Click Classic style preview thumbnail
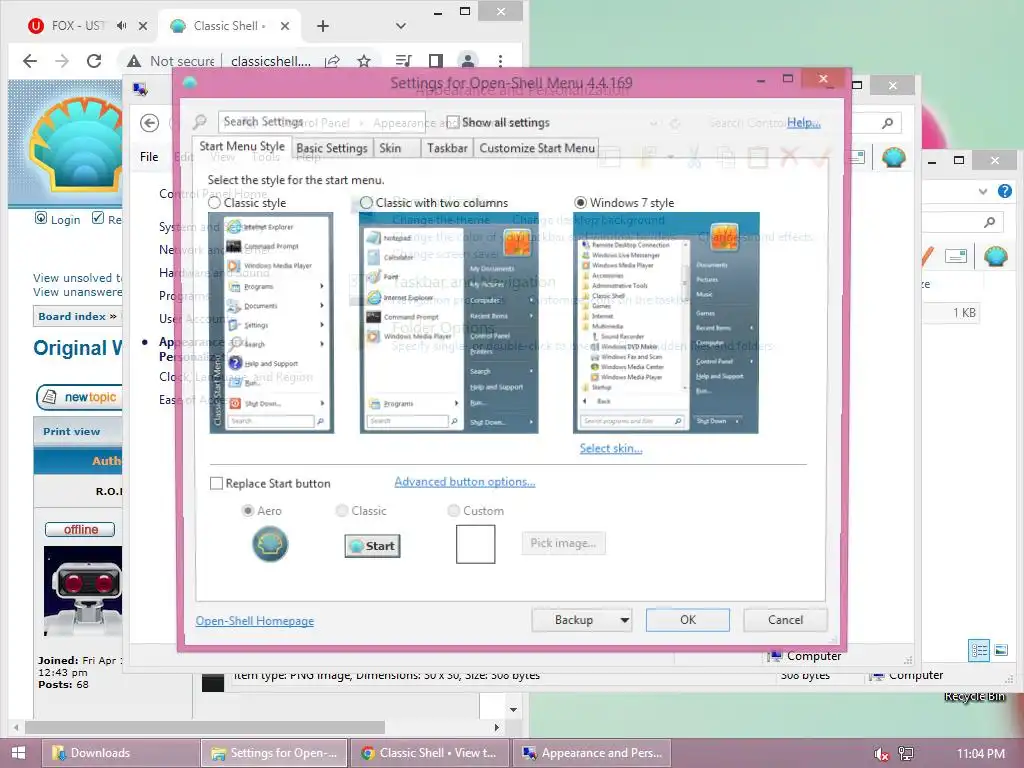The width and height of the screenshot is (1024, 768). pos(271,323)
